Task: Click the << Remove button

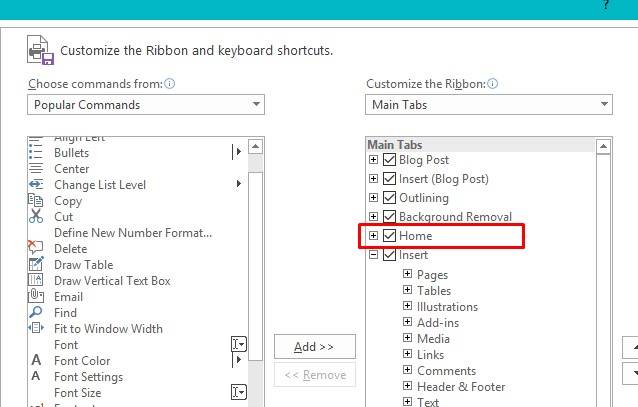Action: click(x=315, y=374)
